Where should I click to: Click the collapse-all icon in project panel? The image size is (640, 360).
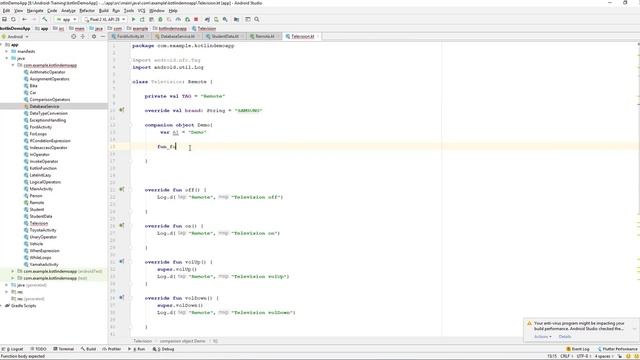coord(82,36)
